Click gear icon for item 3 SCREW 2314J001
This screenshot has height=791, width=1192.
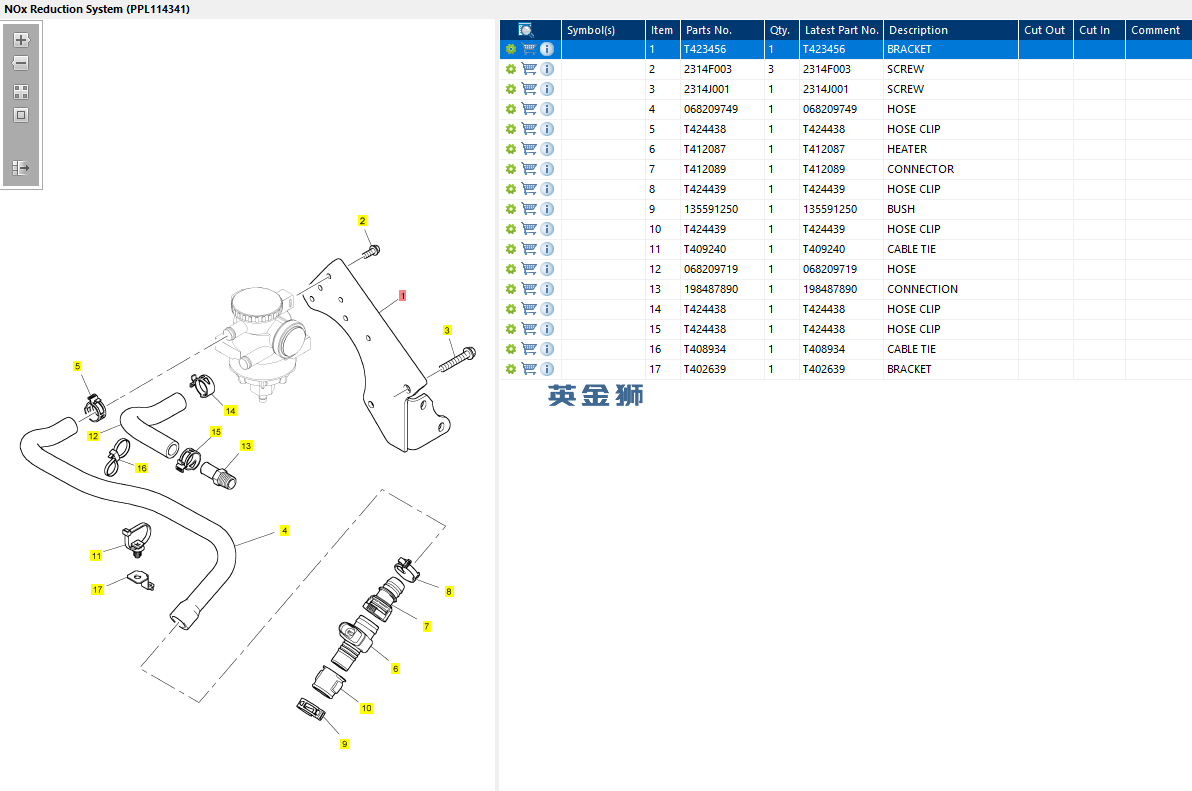[511, 89]
